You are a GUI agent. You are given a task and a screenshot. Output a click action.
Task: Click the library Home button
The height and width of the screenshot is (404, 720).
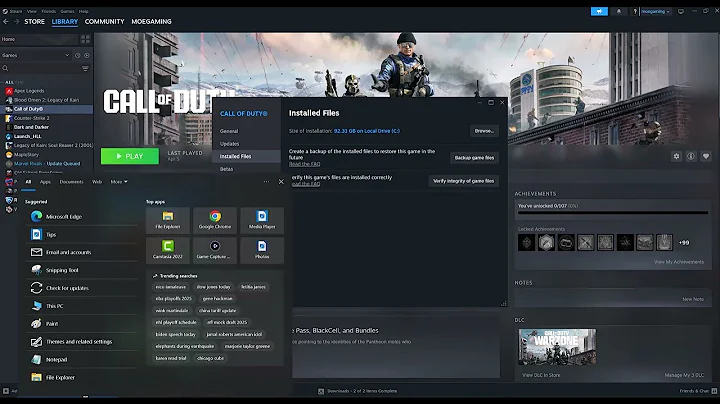click(x=39, y=39)
